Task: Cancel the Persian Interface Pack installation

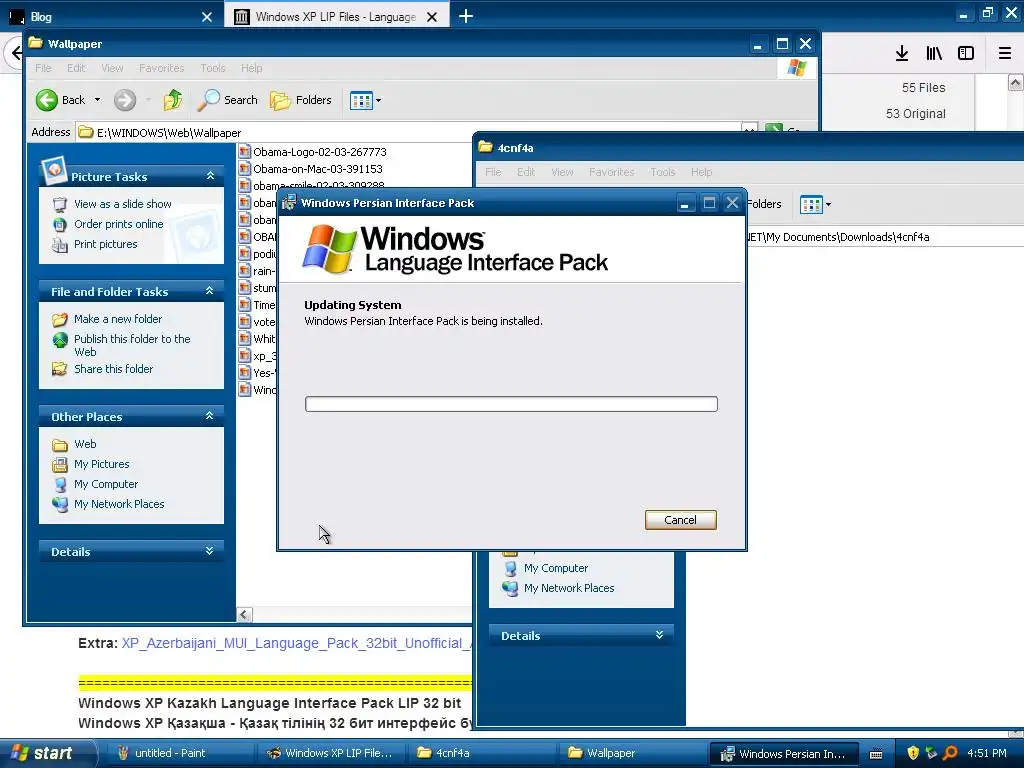Action: coord(680,520)
